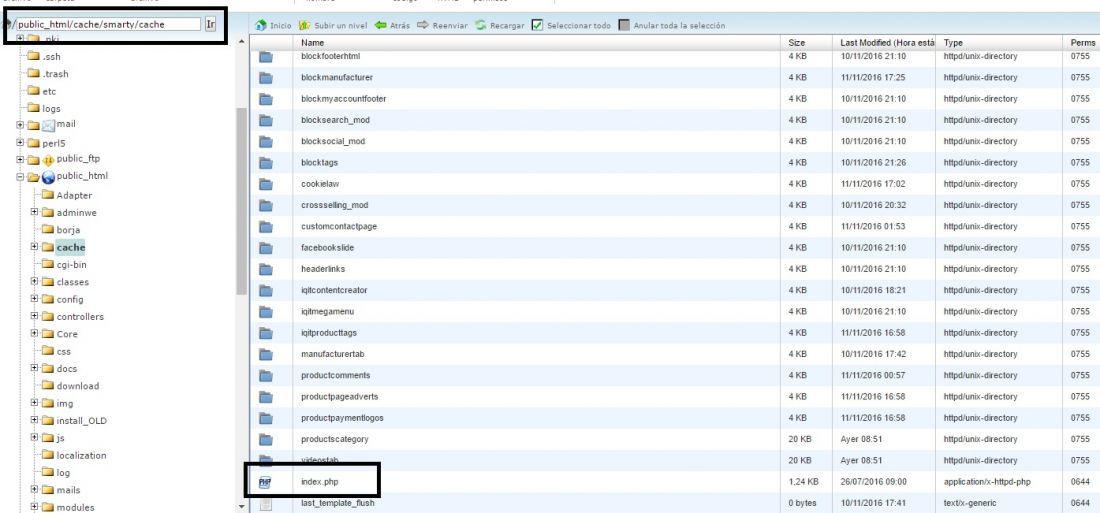Click Anular toda la selección checkbox

(x=624, y=25)
